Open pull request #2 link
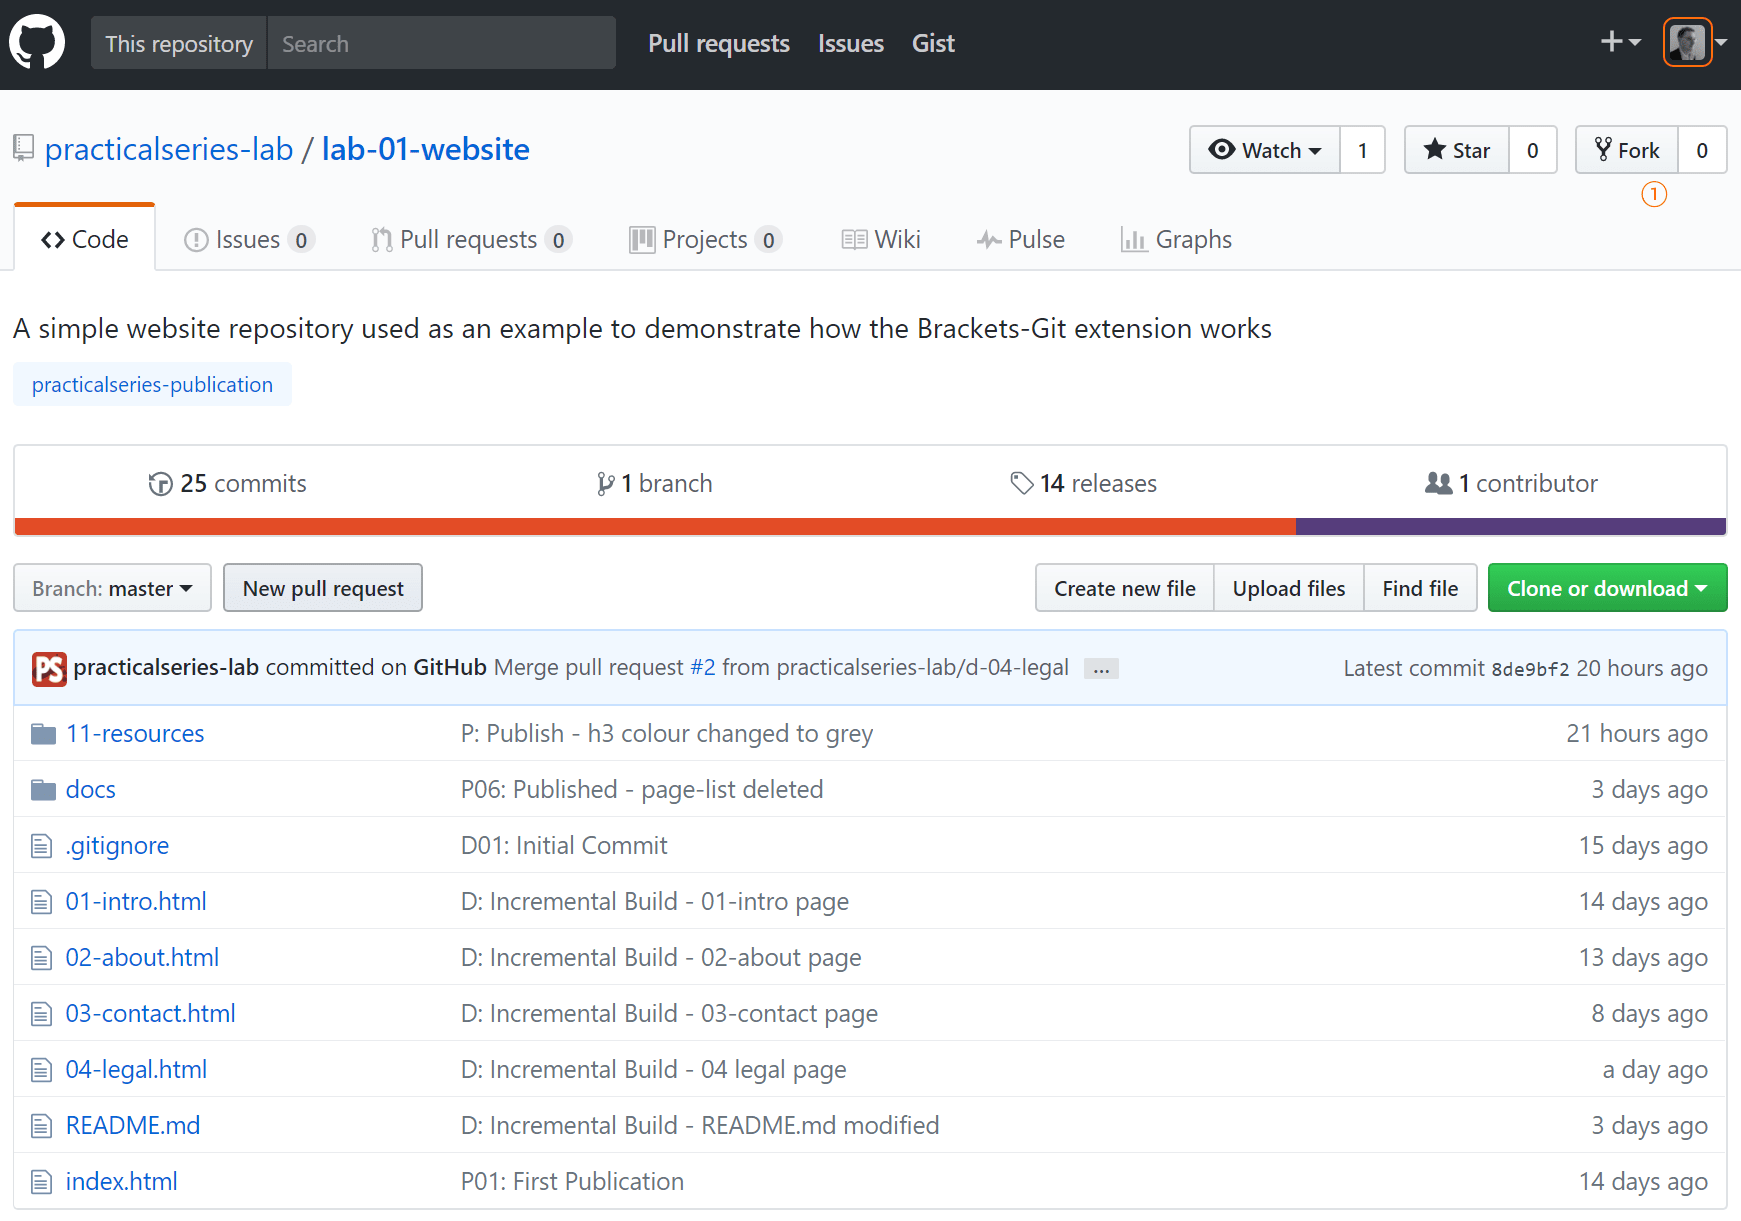The width and height of the screenshot is (1741, 1221). tap(703, 667)
